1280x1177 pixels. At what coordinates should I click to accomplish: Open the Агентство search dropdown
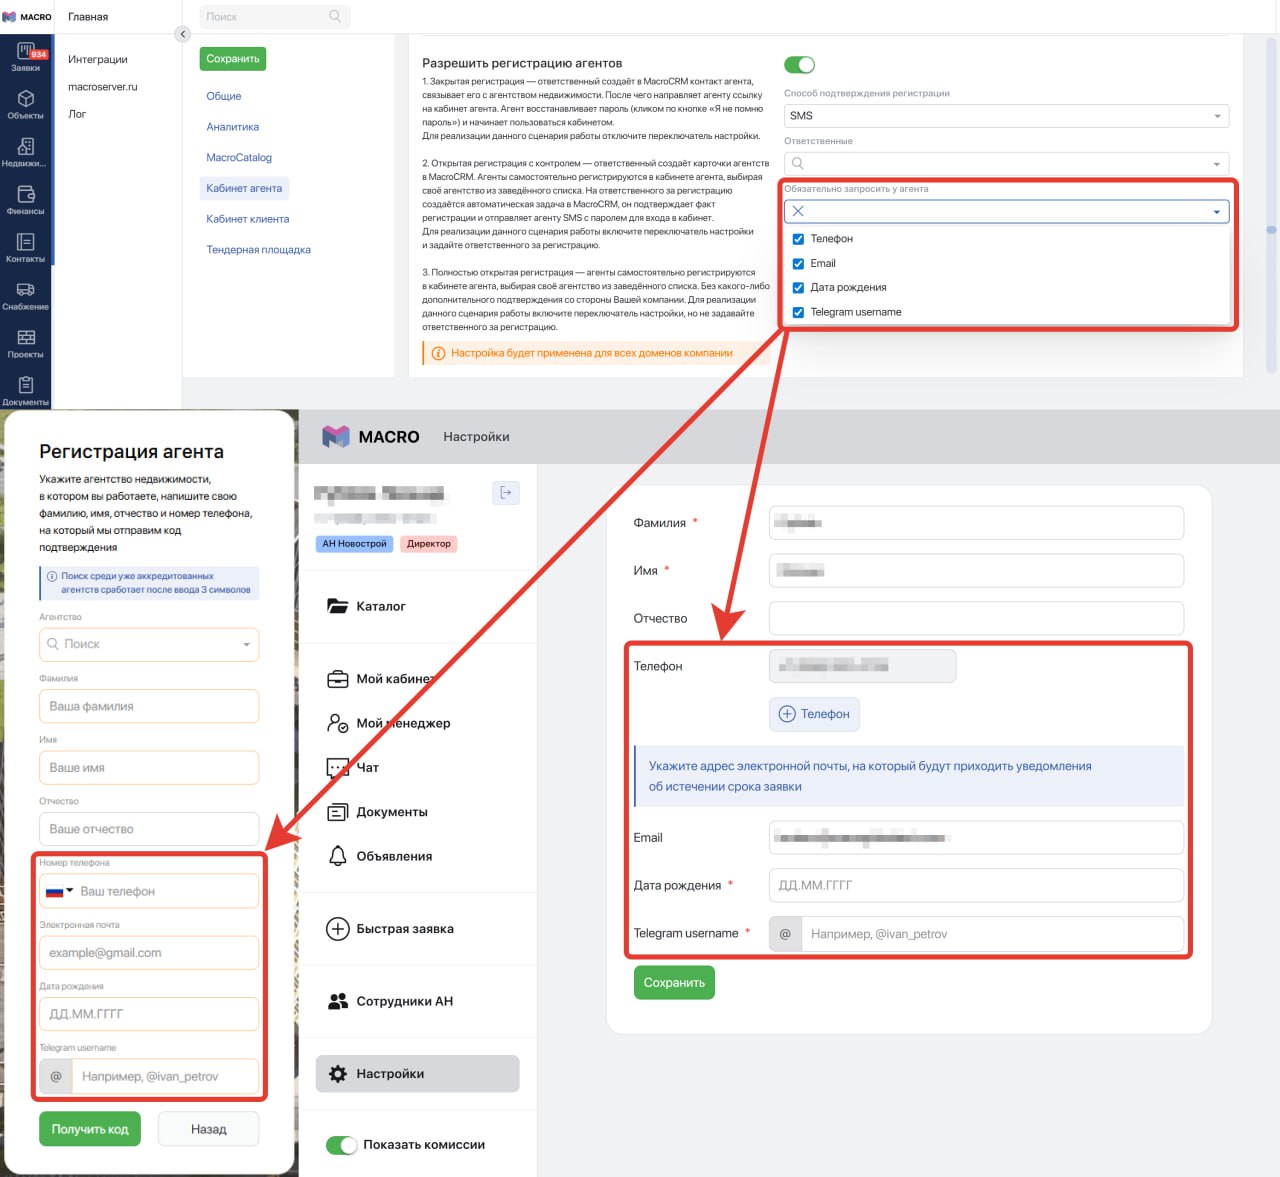pyautogui.click(x=149, y=644)
